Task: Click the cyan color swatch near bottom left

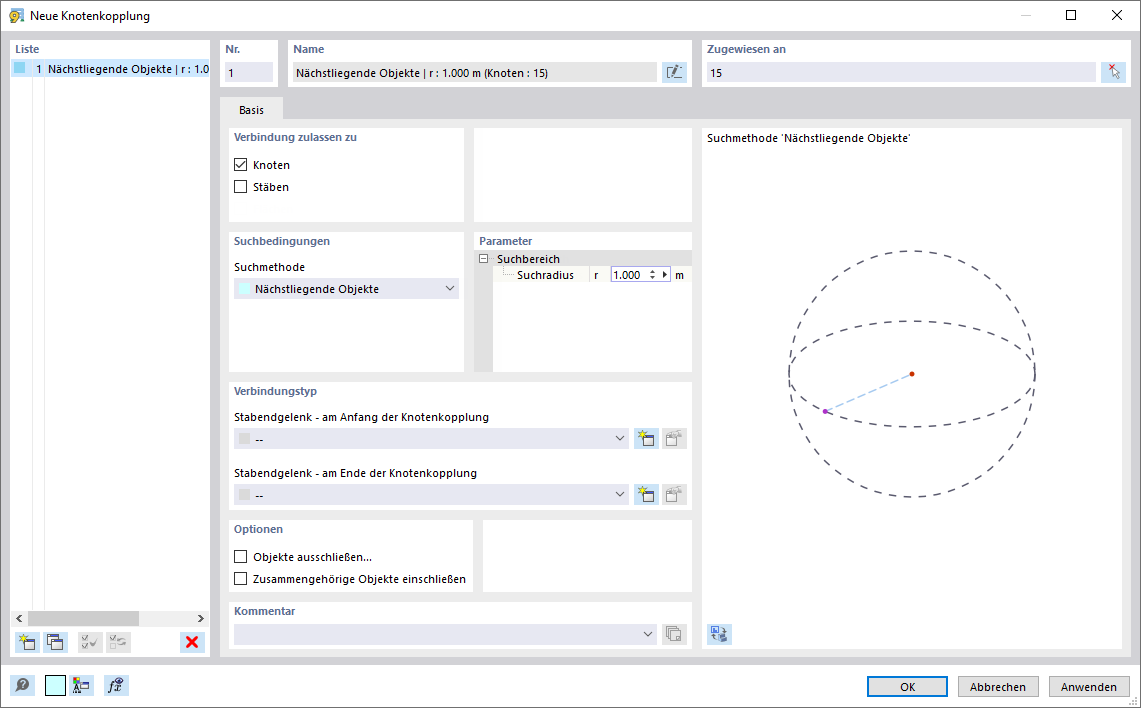Action: point(55,685)
